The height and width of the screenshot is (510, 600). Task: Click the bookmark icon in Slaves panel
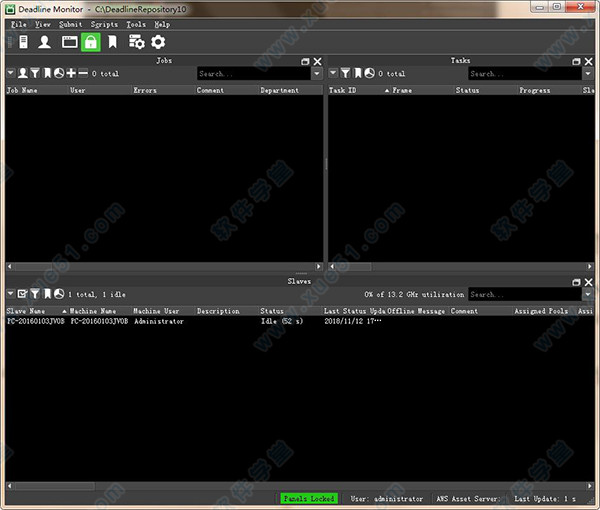tap(47, 294)
